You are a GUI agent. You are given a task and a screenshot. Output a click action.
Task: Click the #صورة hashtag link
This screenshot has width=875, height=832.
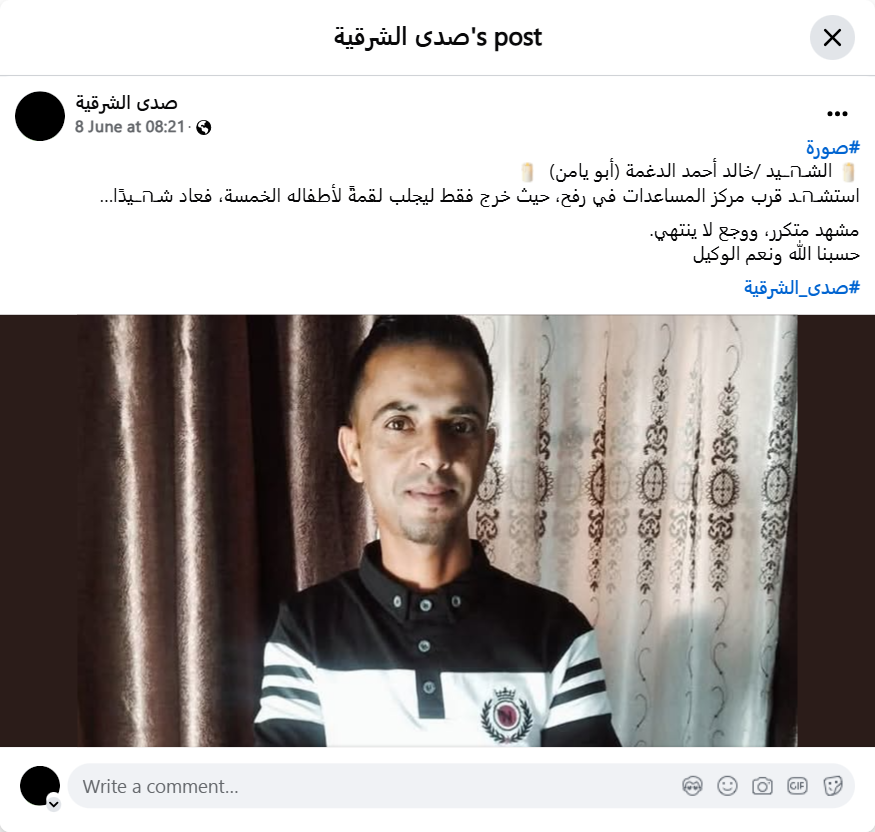point(832,148)
